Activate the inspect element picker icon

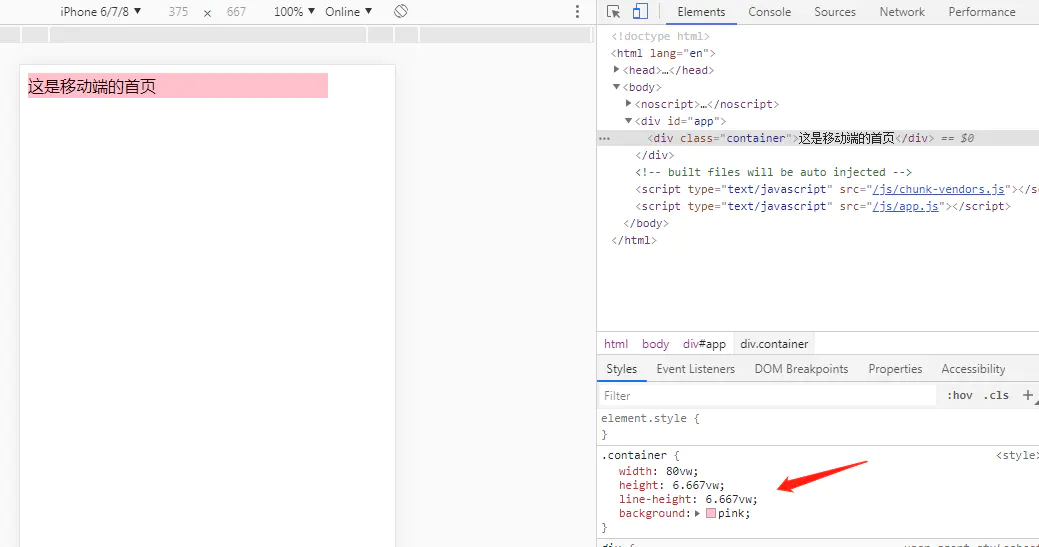(x=613, y=11)
